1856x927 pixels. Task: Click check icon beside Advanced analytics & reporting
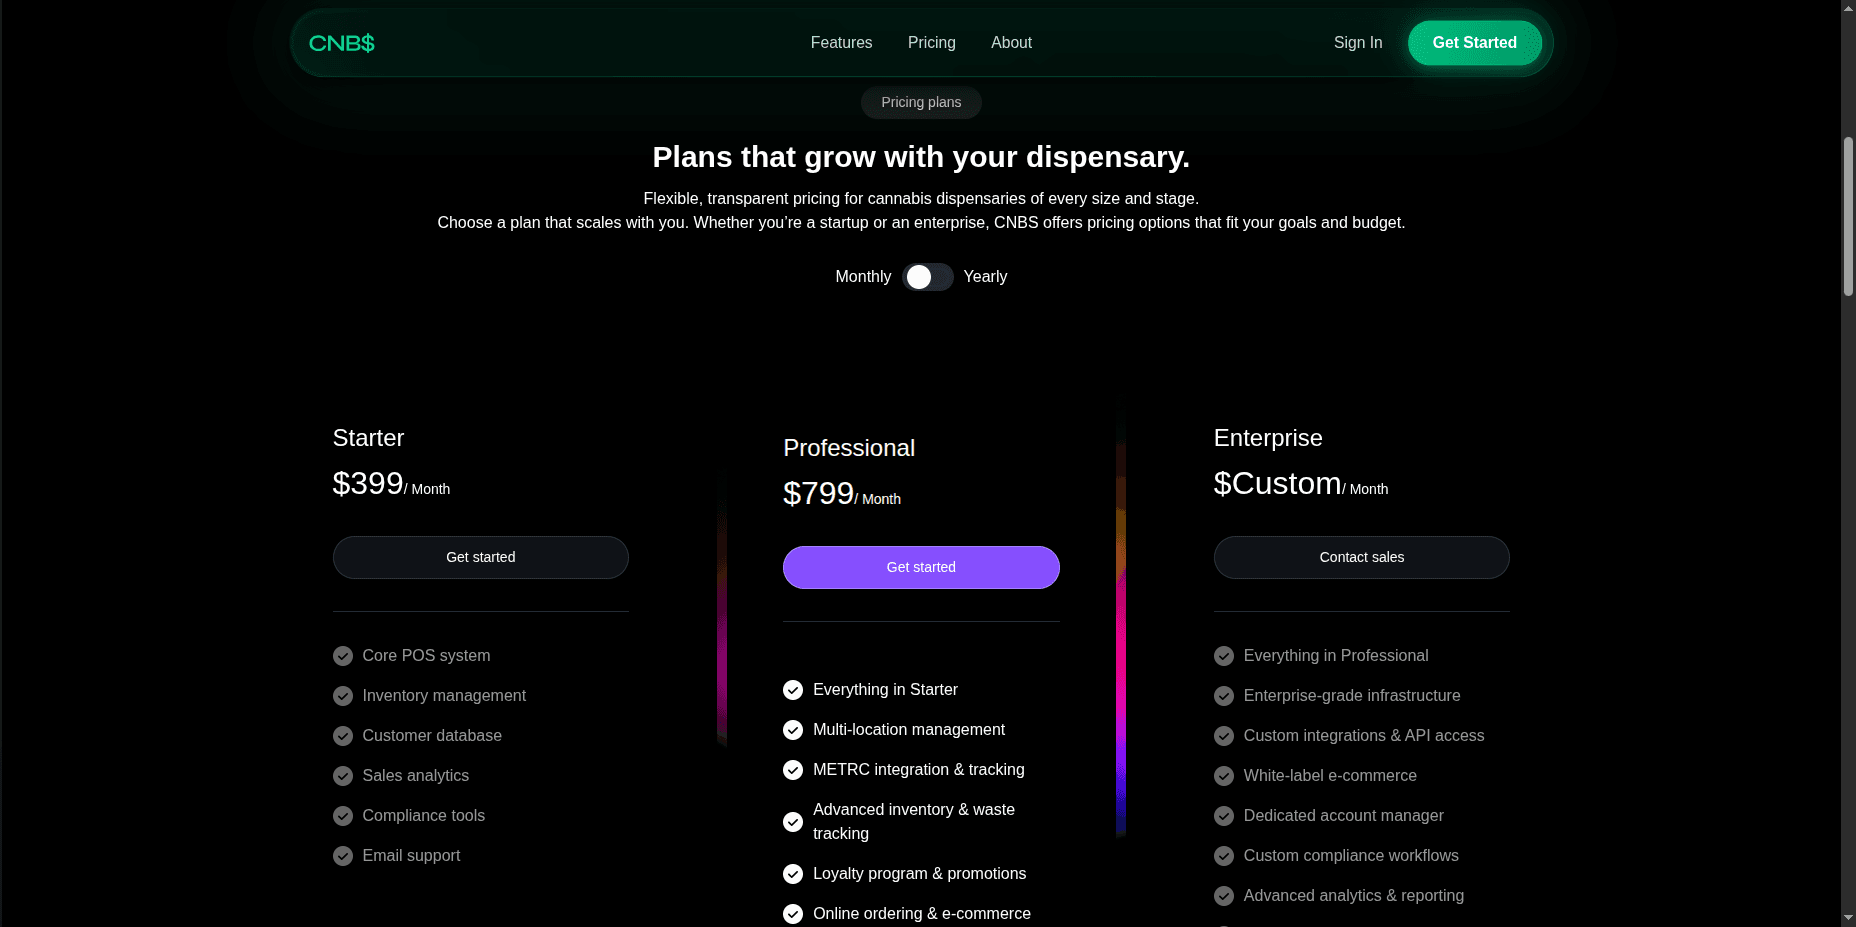[x=1224, y=896]
